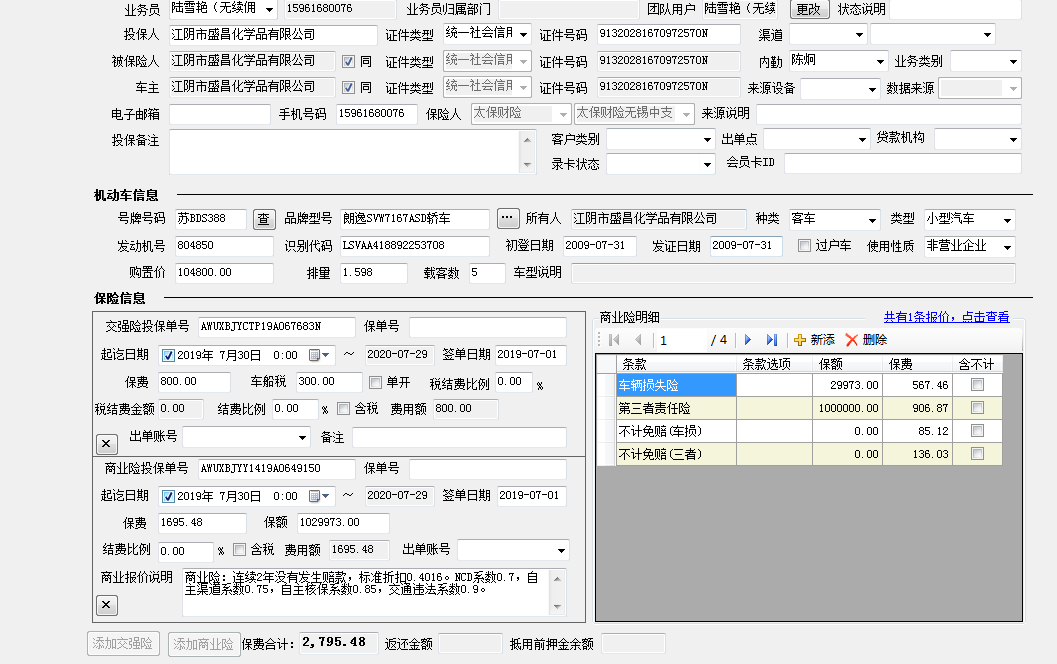Open 交强险 出单账号 dropdown

302,437
